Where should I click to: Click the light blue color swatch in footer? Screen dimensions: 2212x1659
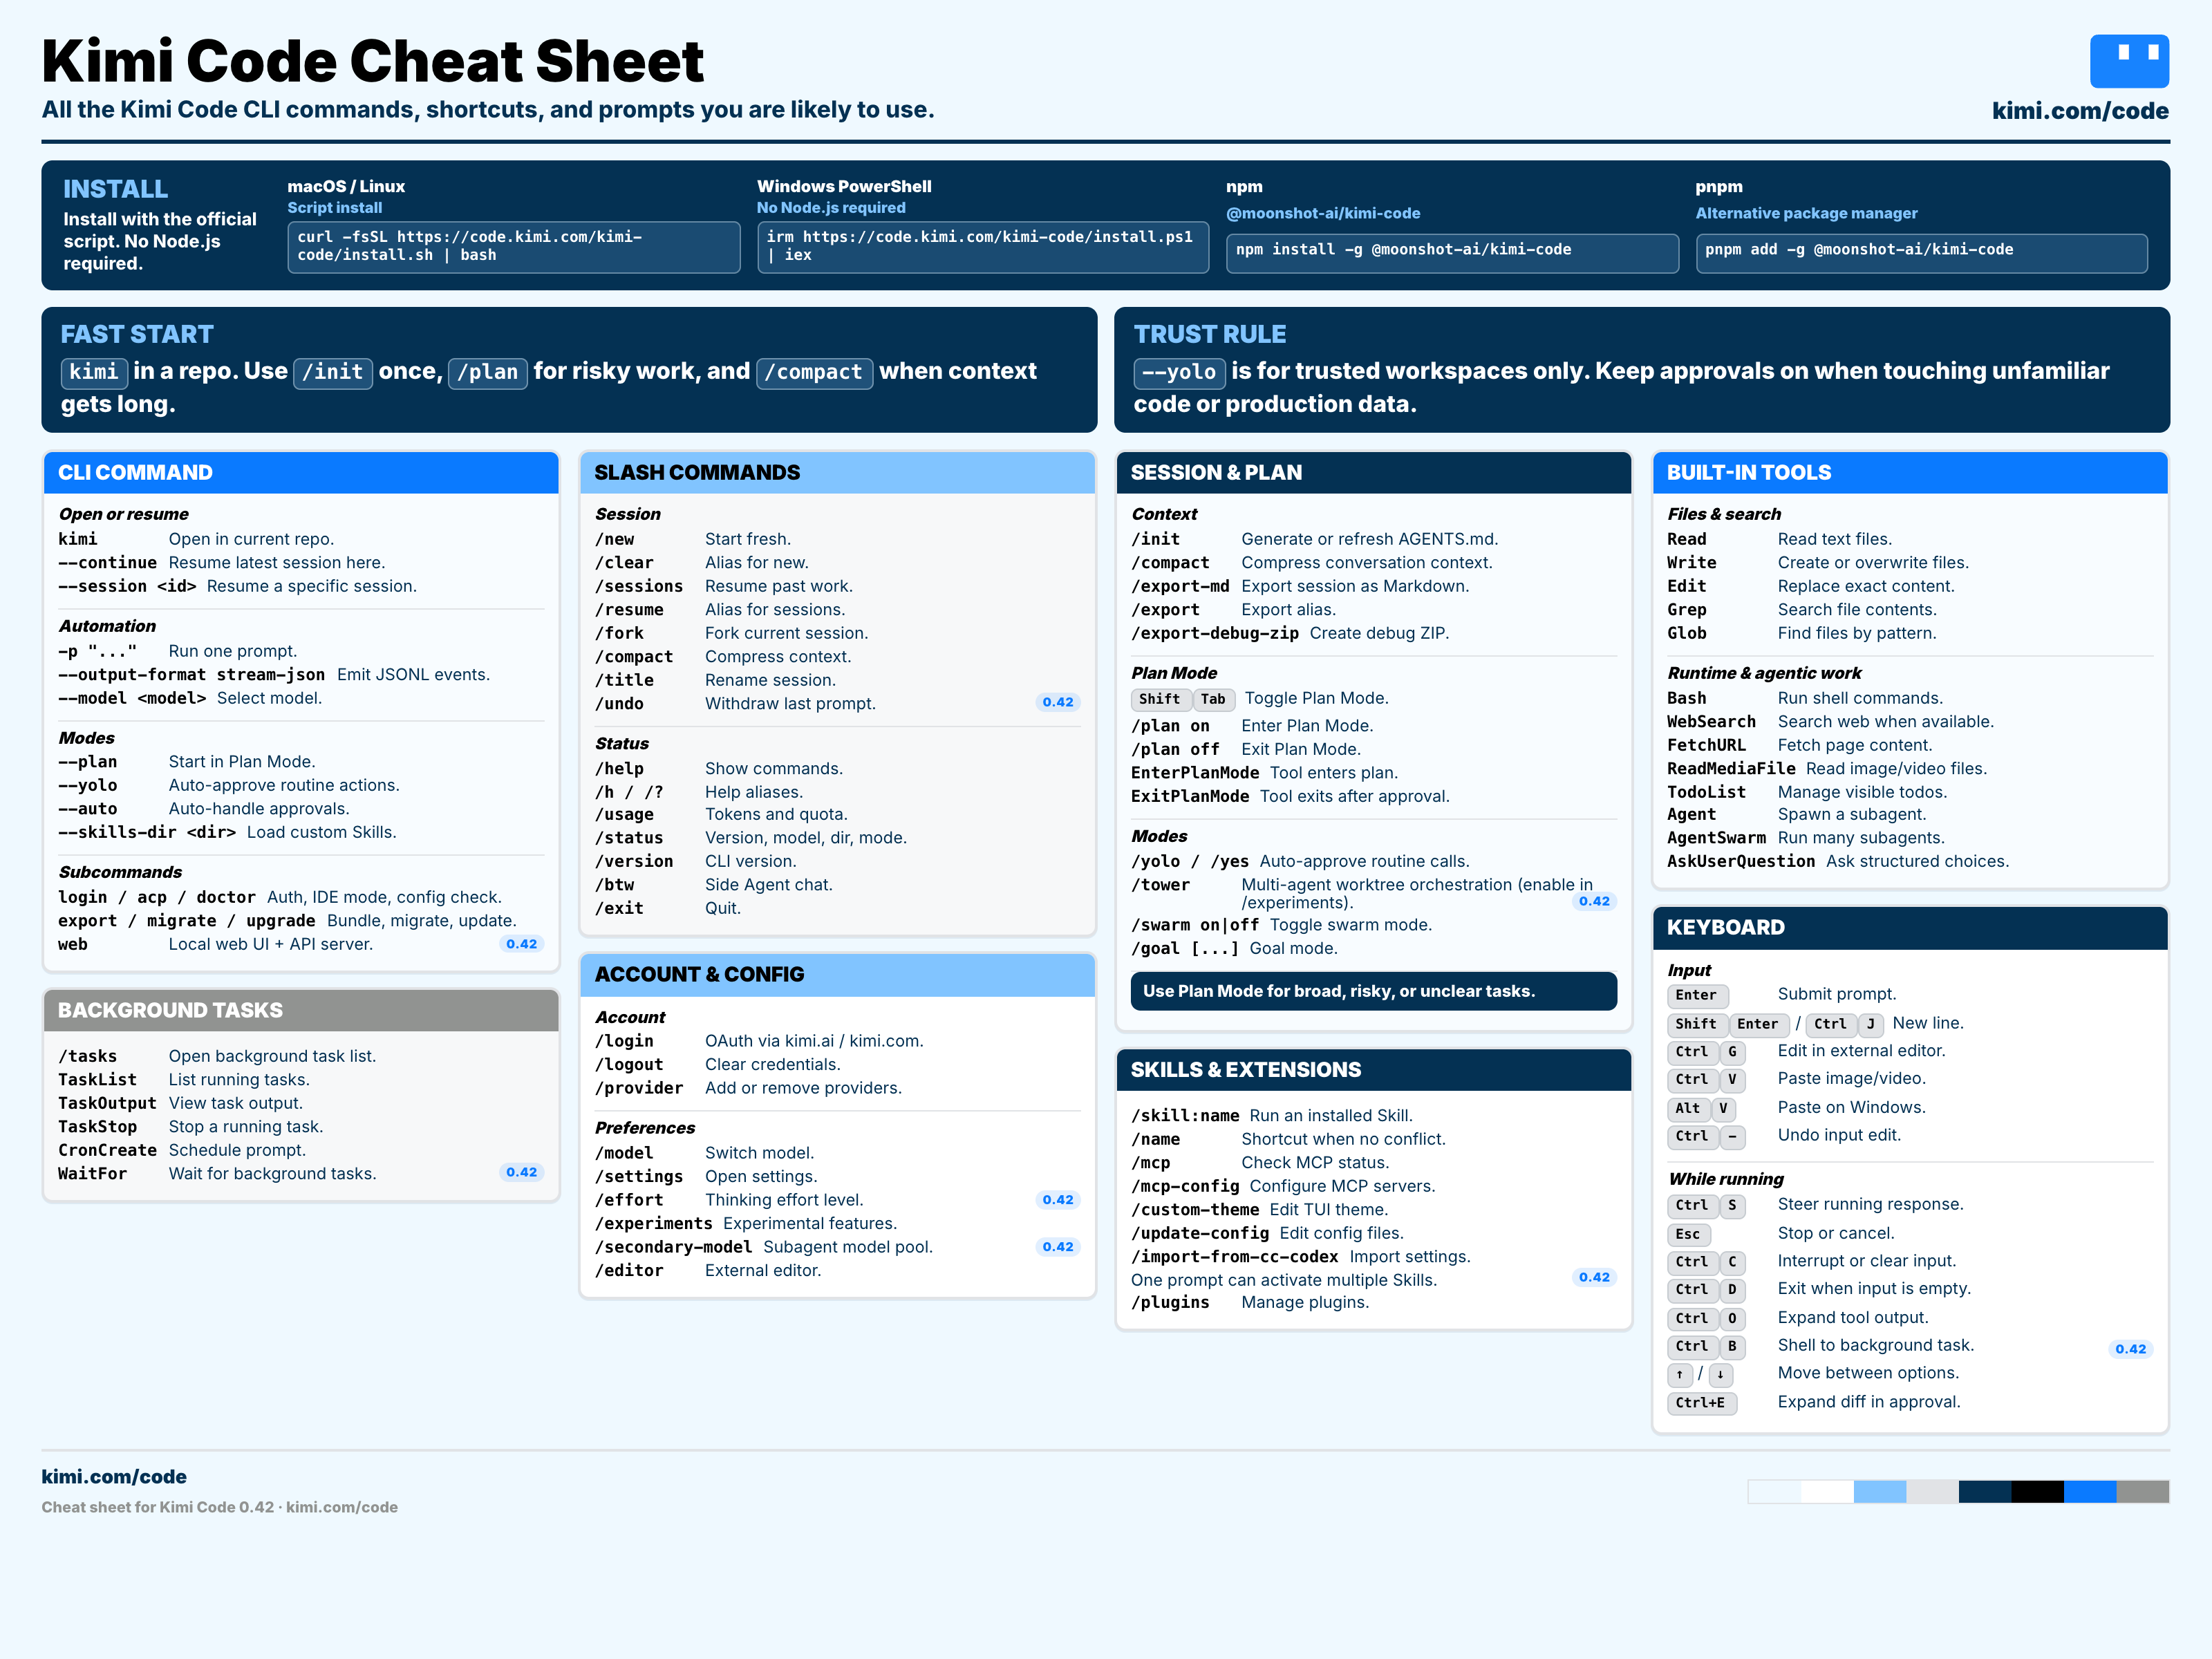pyautogui.click(x=1879, y=1492)
